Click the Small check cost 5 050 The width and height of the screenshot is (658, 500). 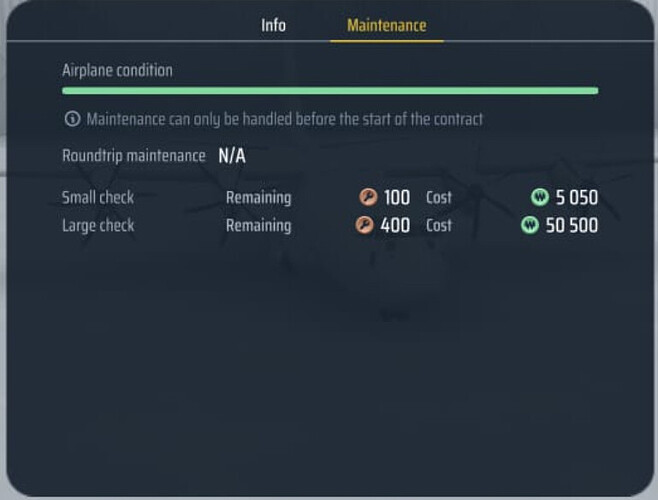[578, 197]
